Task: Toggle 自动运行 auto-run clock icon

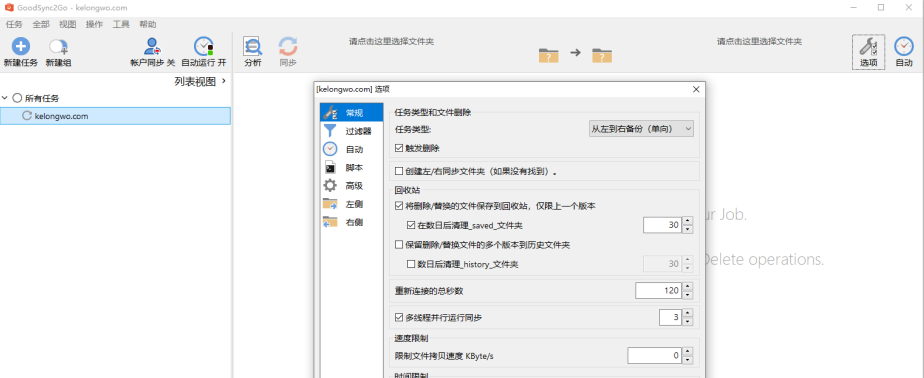Action: (204, 47)
